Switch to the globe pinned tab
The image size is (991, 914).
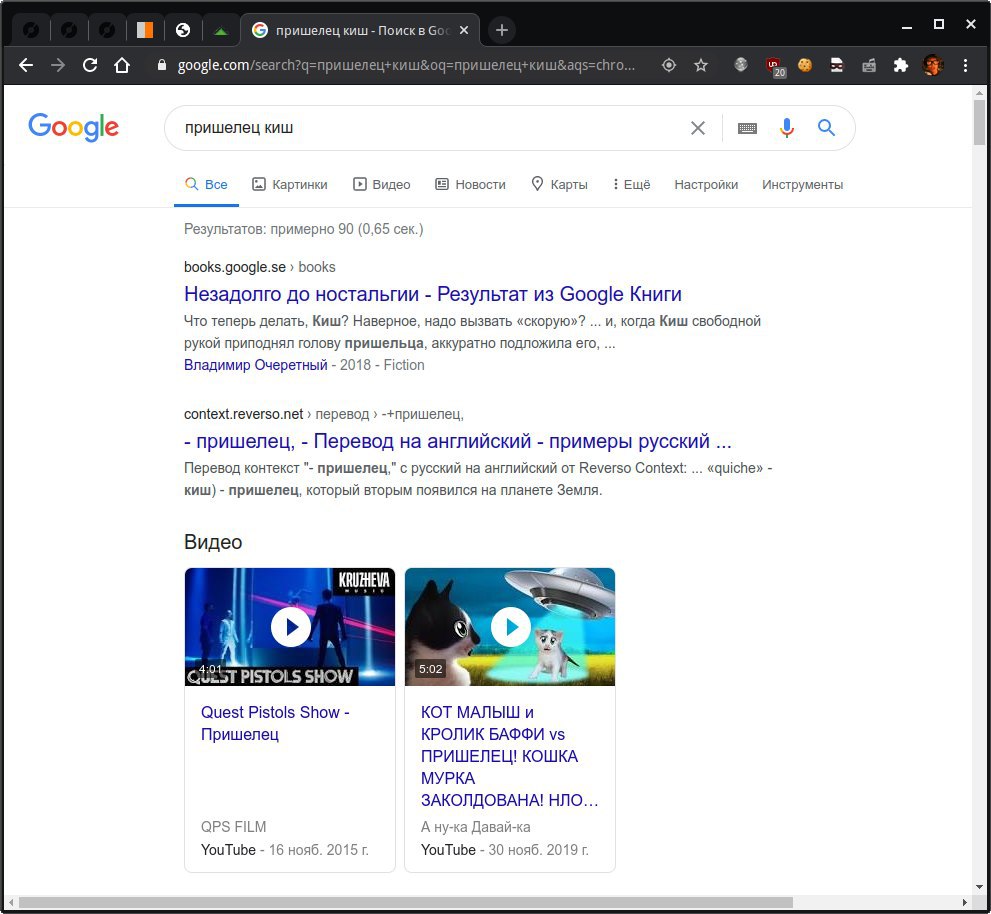pos(183,30)
